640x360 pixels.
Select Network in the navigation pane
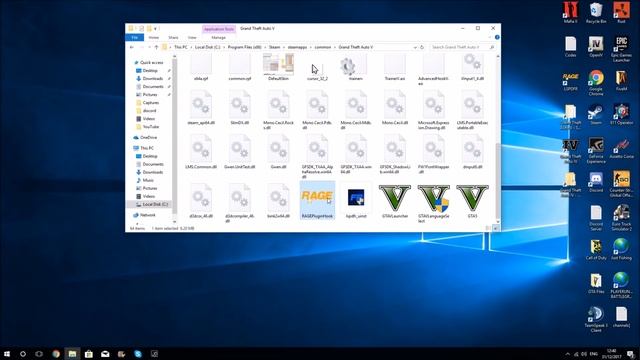147,215
